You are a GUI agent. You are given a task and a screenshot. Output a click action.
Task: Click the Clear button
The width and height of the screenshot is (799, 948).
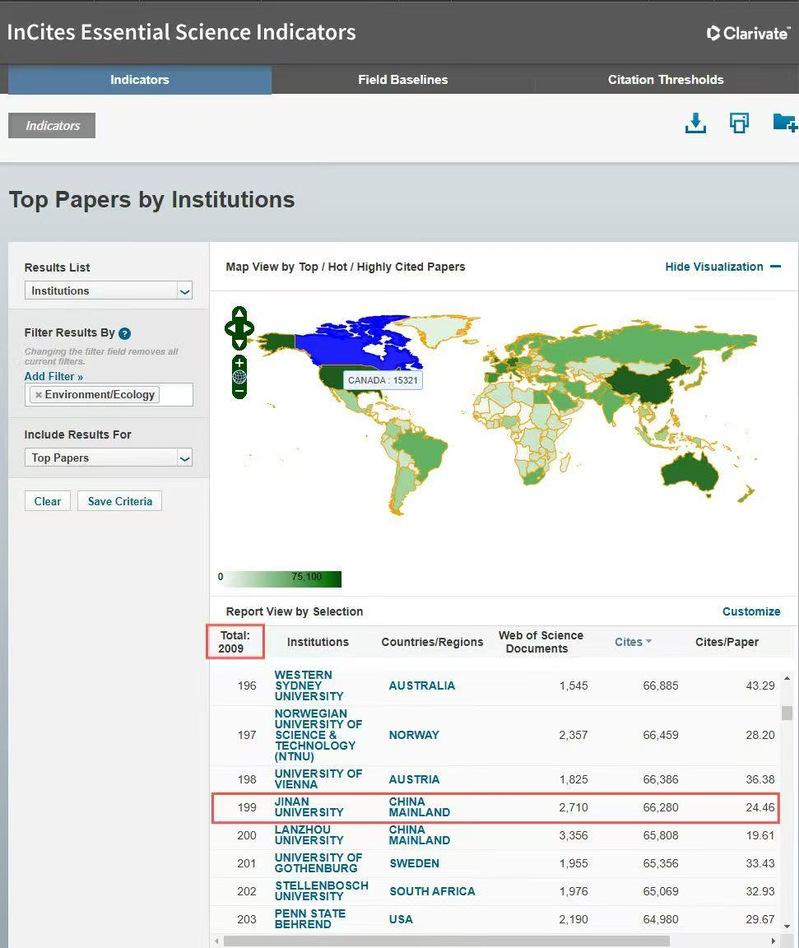point(47,501)
